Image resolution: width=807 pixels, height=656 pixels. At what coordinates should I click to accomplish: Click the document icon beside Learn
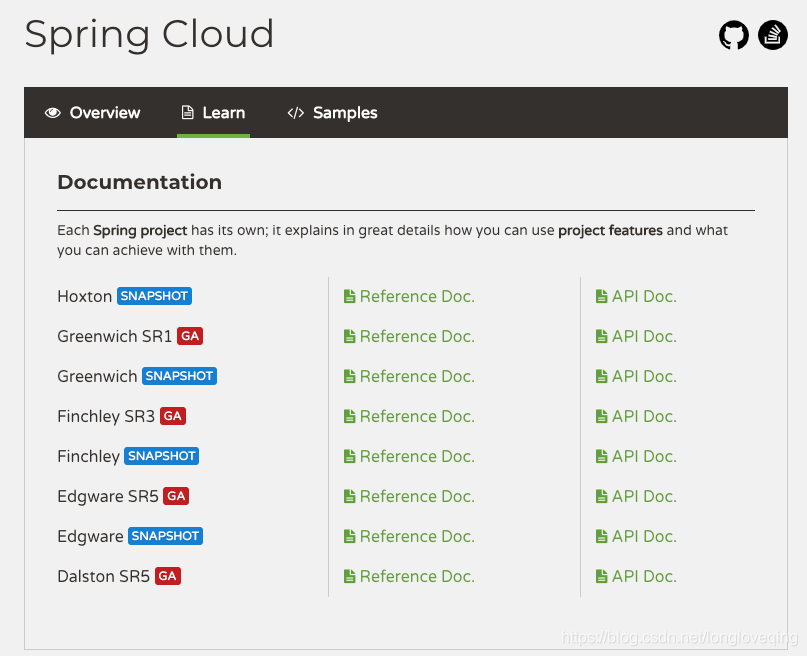(x=188, y=112)
